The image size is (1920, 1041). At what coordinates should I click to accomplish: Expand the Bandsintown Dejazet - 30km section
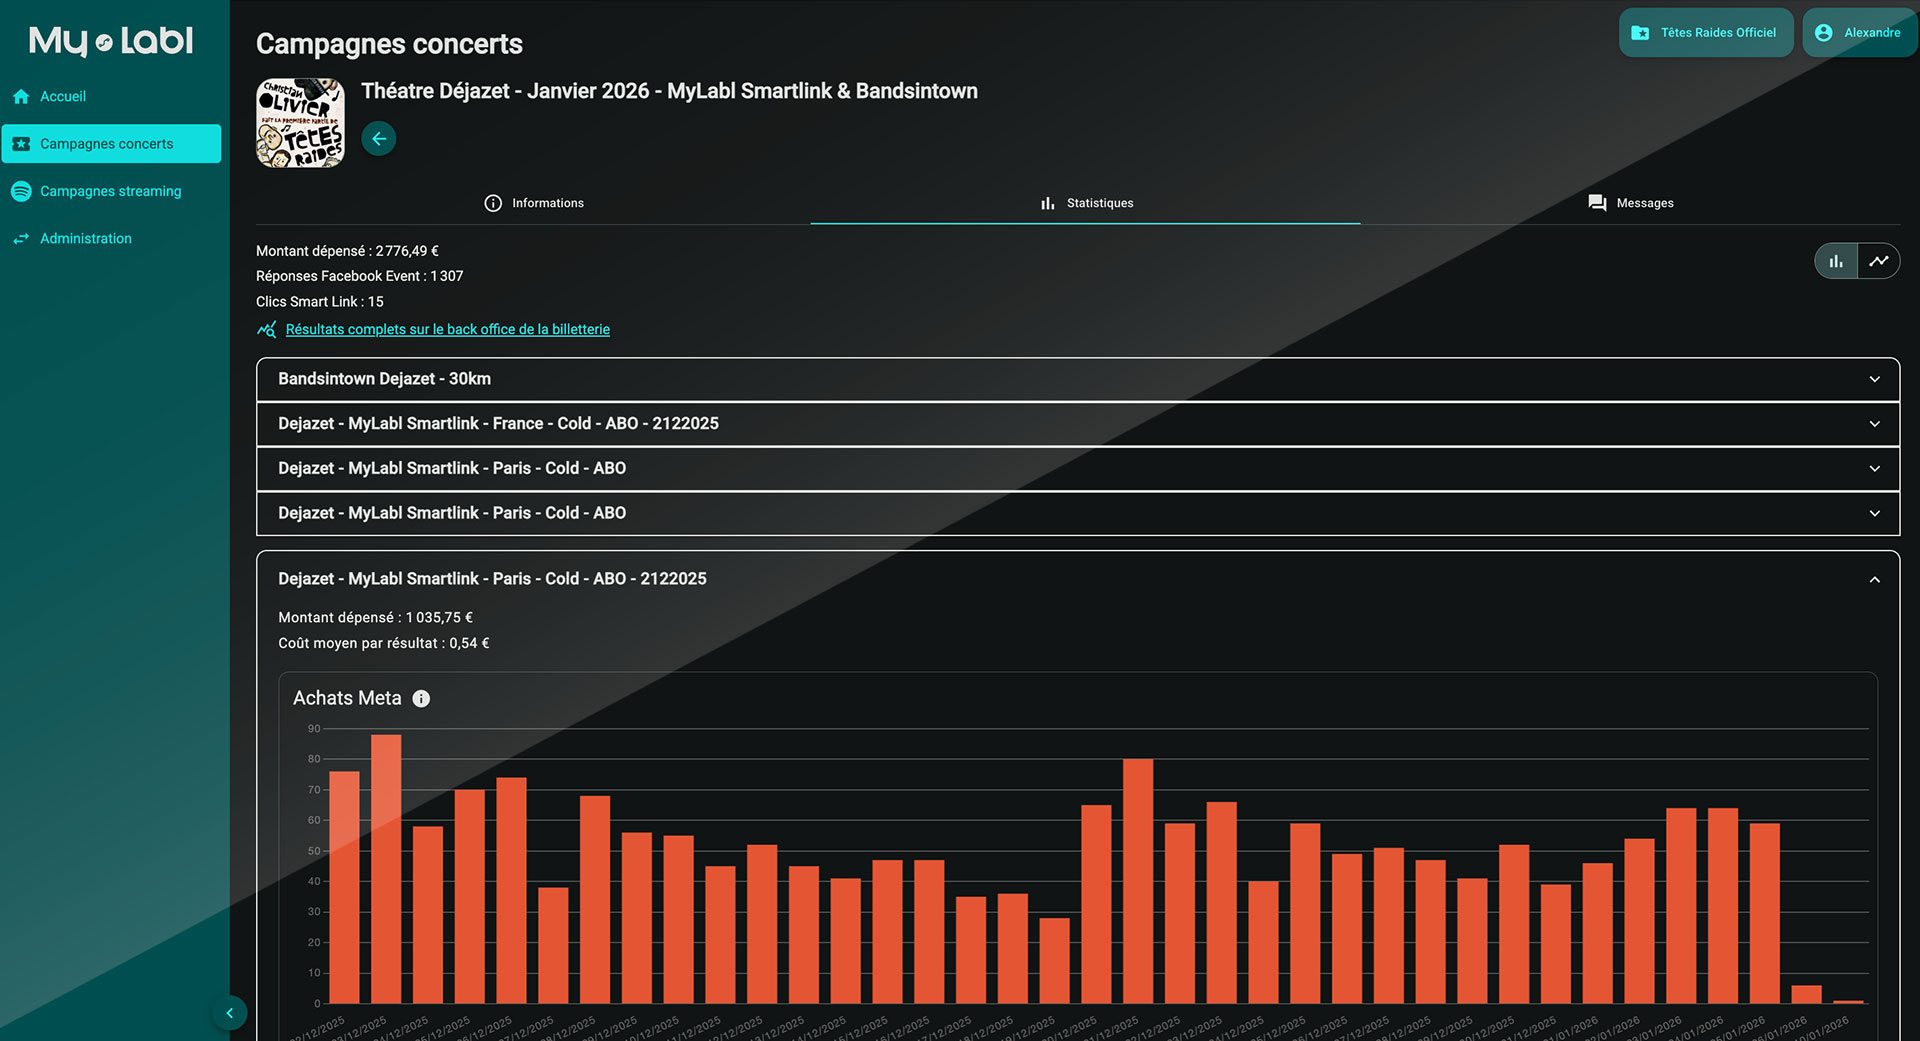[x=1077, y=379]
